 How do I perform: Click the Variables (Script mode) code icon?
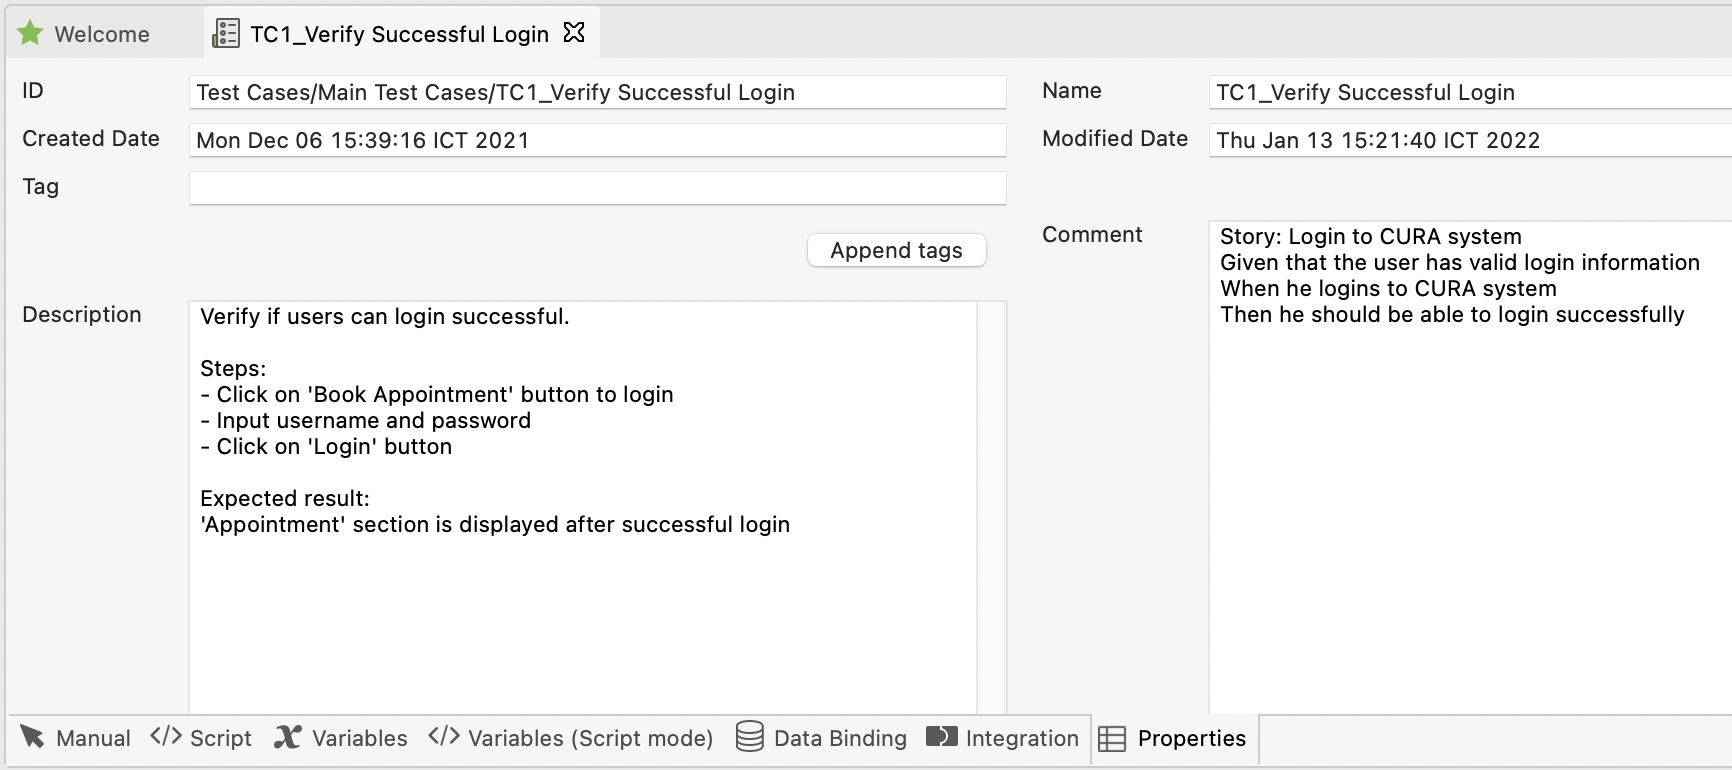coord(444,737)
